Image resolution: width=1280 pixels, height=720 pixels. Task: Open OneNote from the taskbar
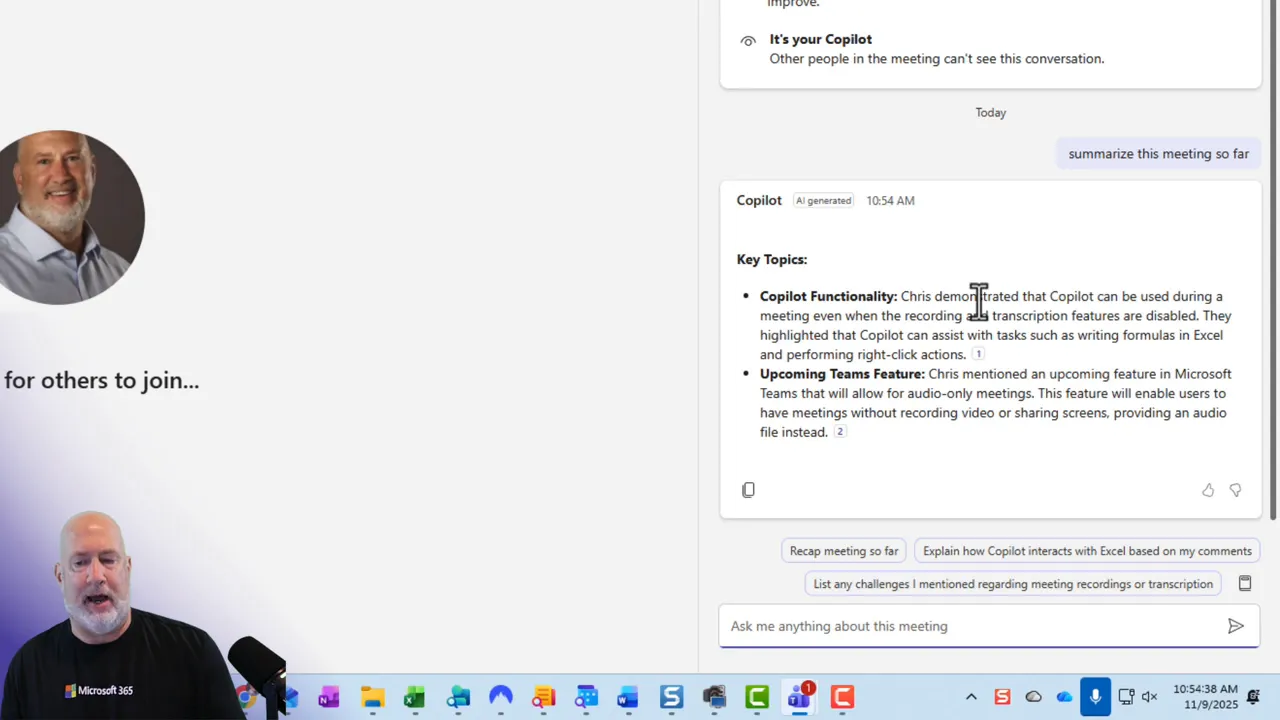click(328, 696)
